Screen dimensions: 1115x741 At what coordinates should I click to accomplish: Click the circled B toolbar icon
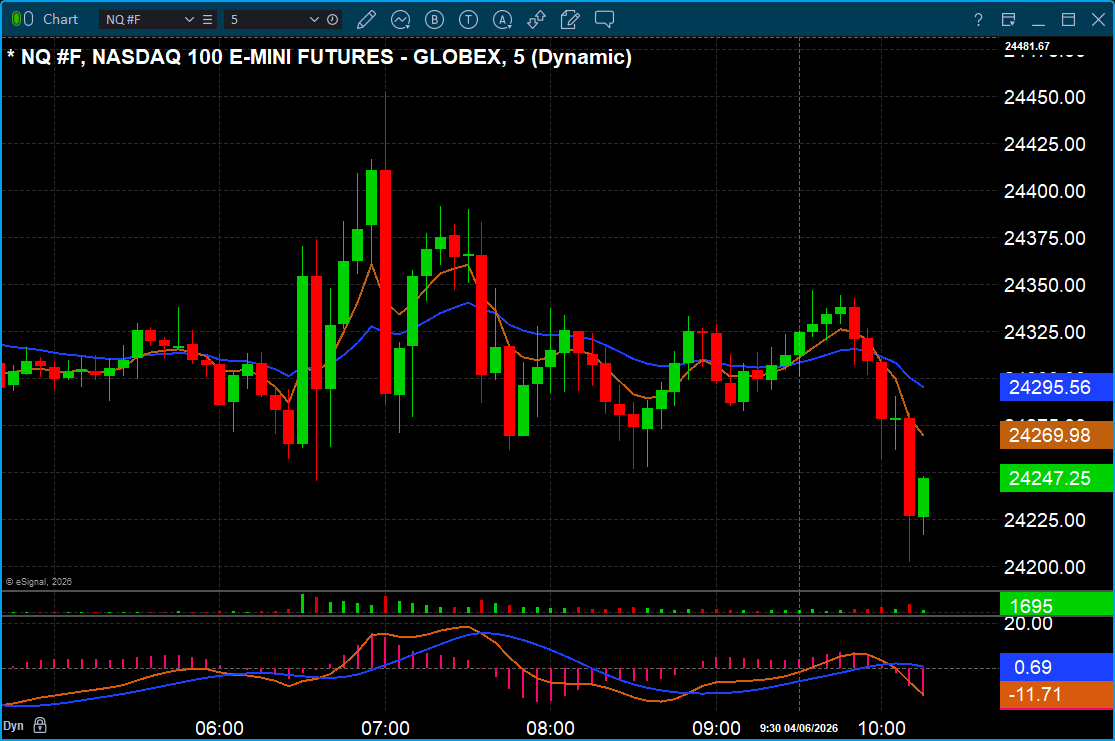(x=434, y=20)
